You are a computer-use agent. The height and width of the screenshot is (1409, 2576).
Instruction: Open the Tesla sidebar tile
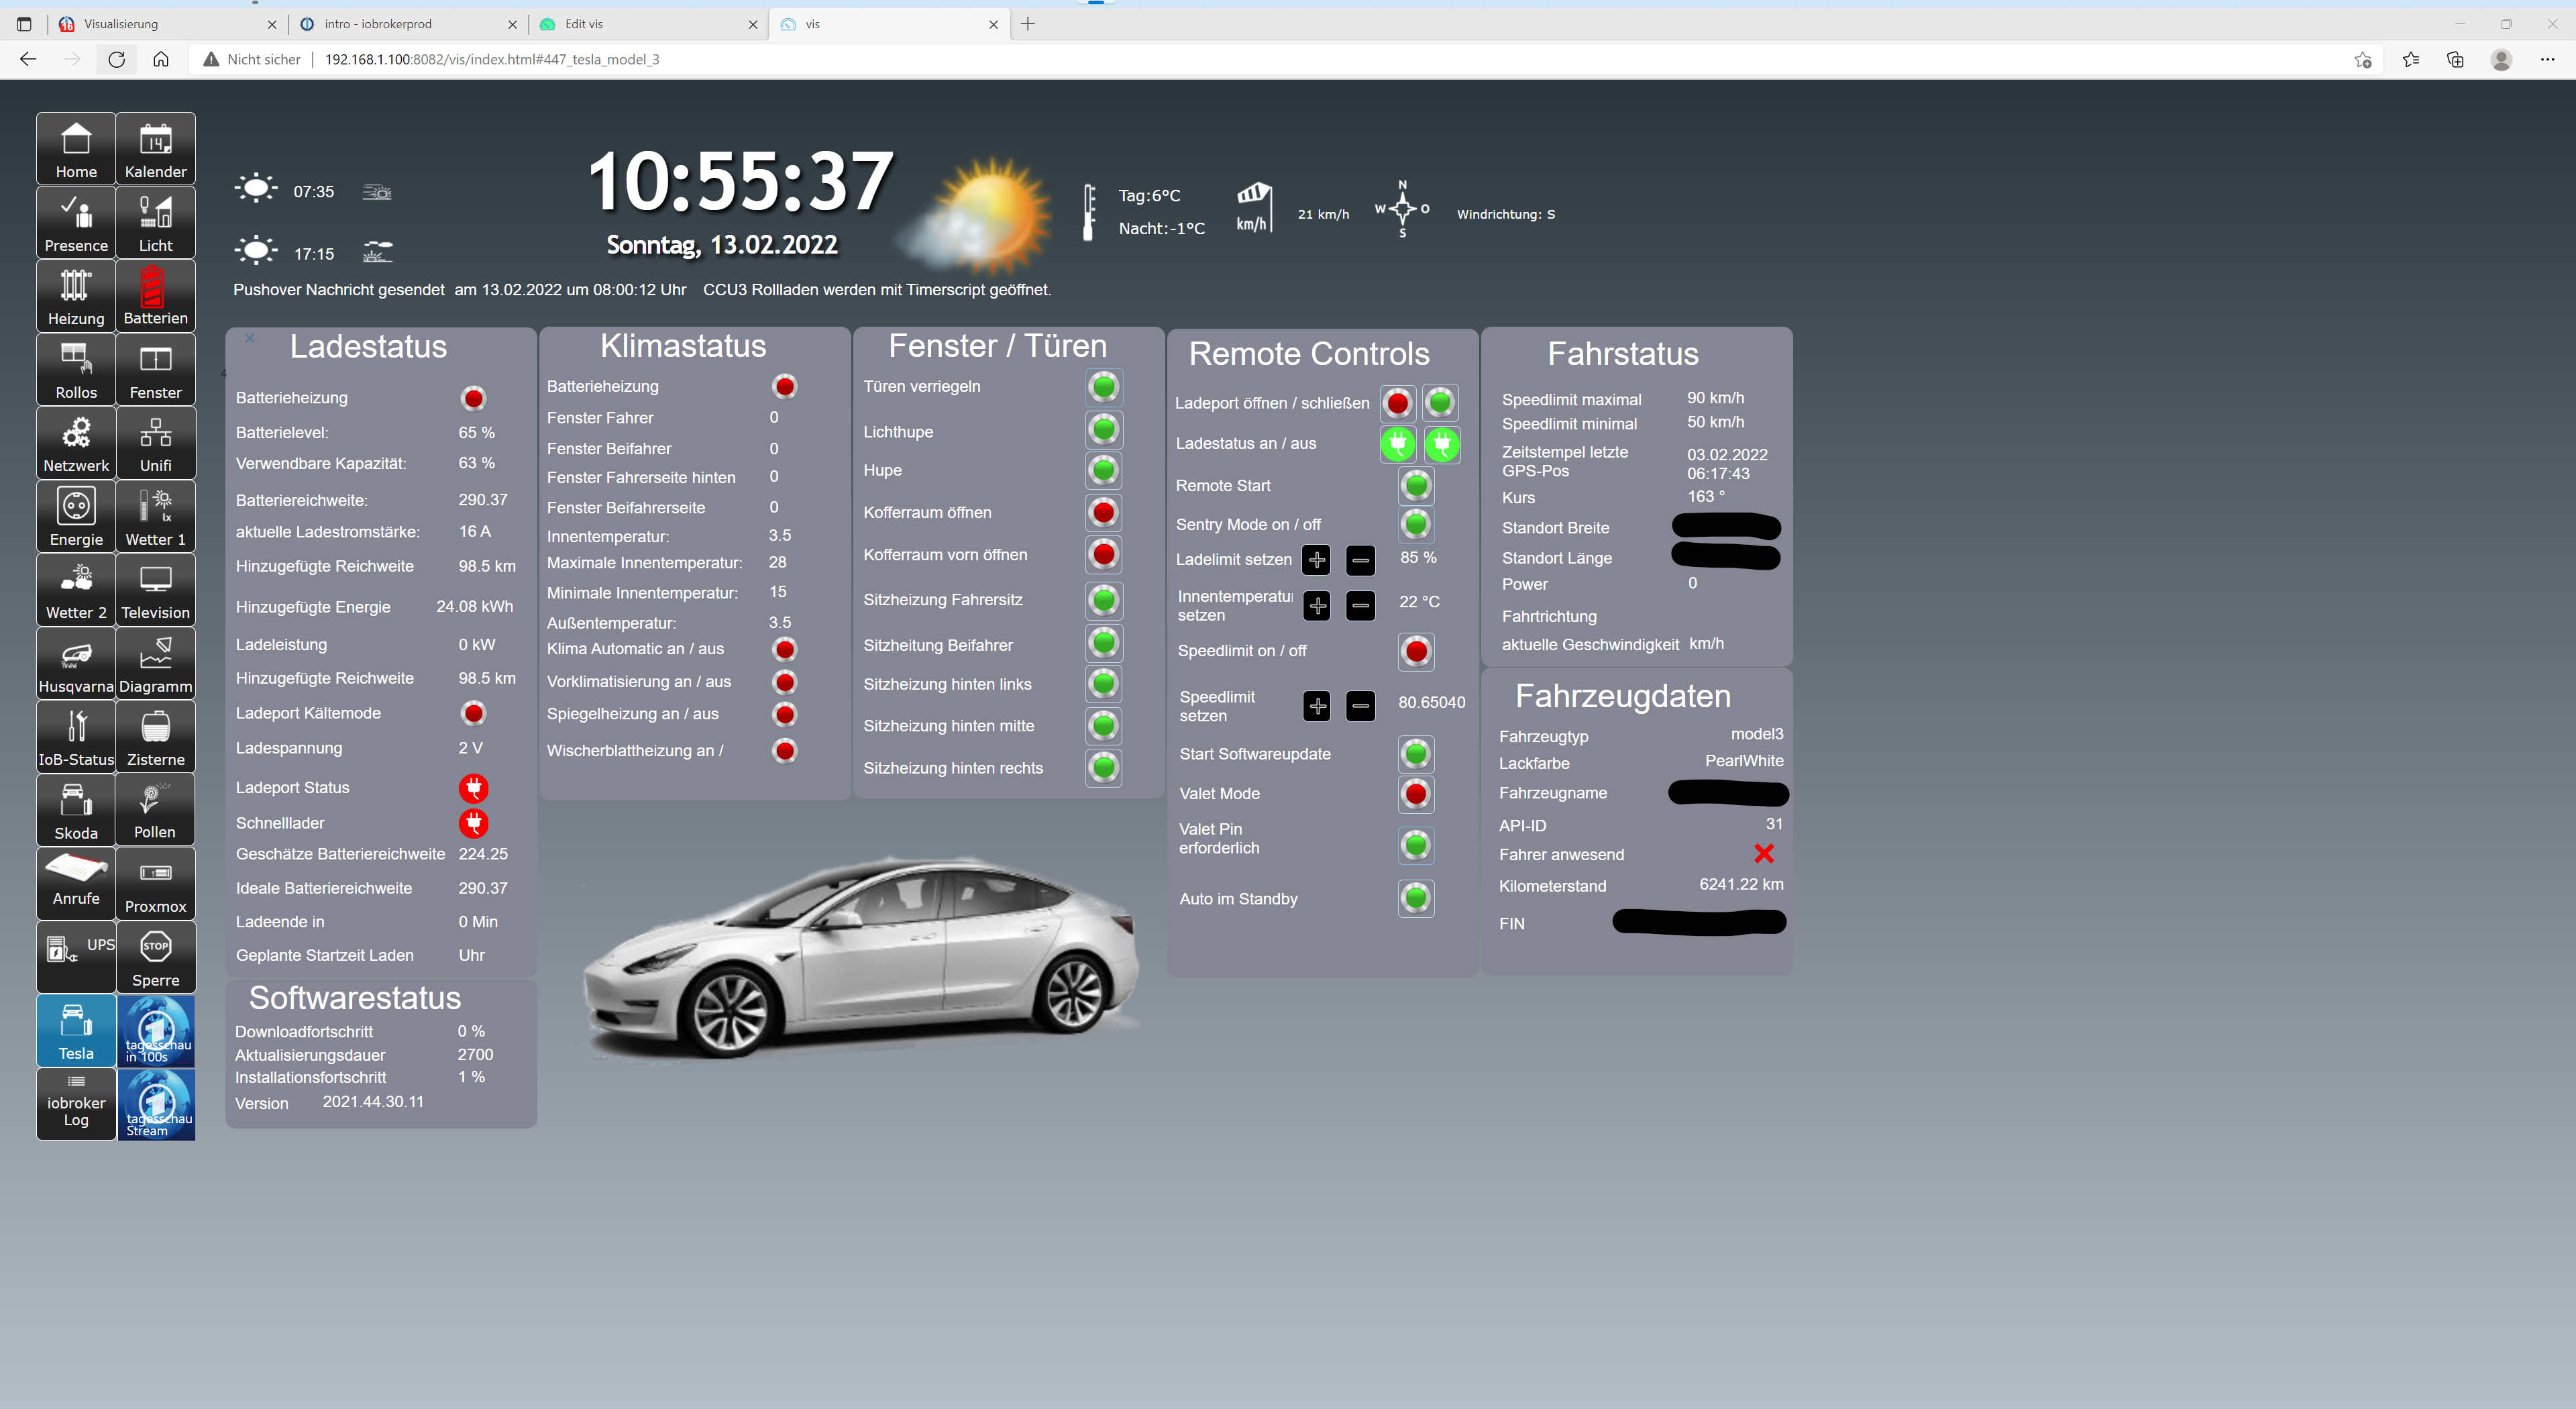click(76, 1031)
